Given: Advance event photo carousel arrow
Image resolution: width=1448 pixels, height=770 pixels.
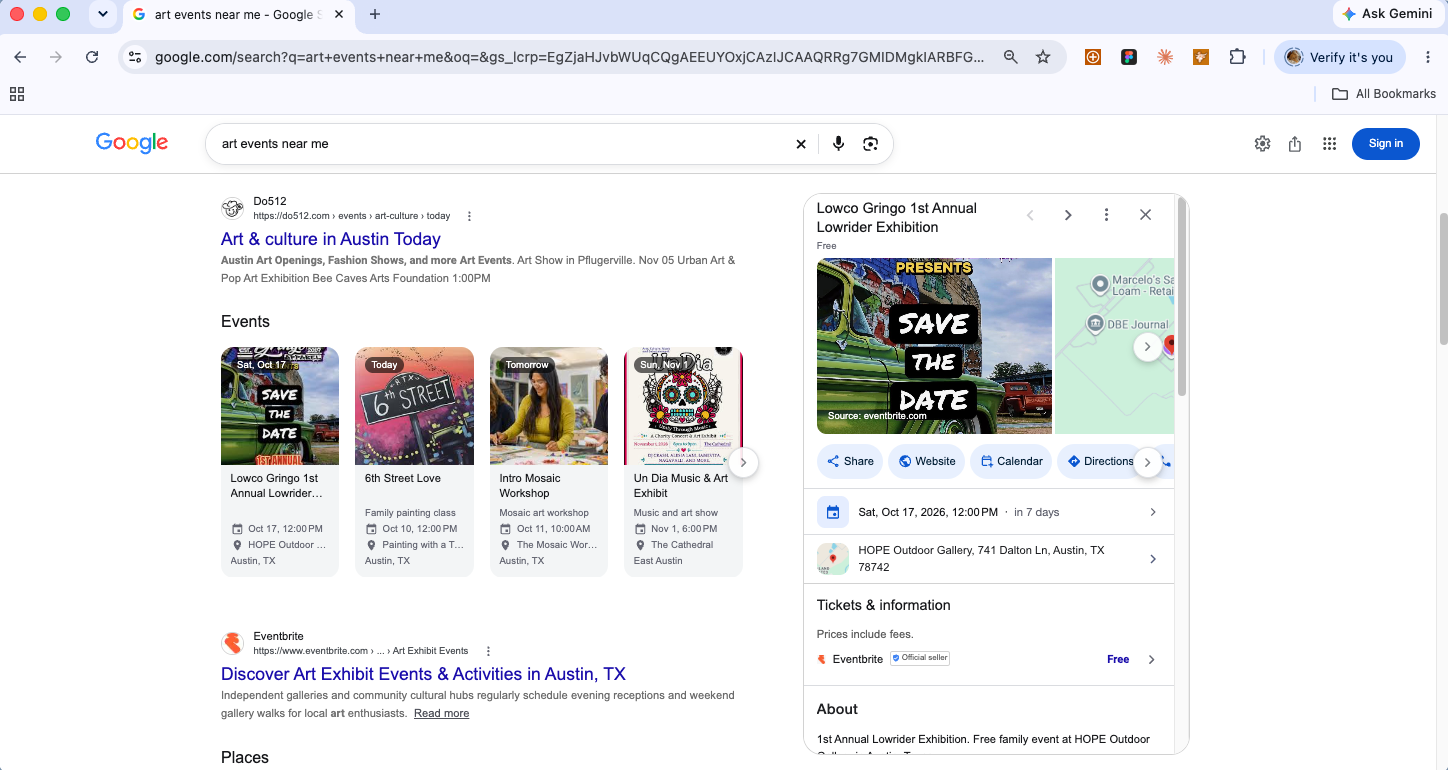Looking at the screenshot, I should [1148, 347].
